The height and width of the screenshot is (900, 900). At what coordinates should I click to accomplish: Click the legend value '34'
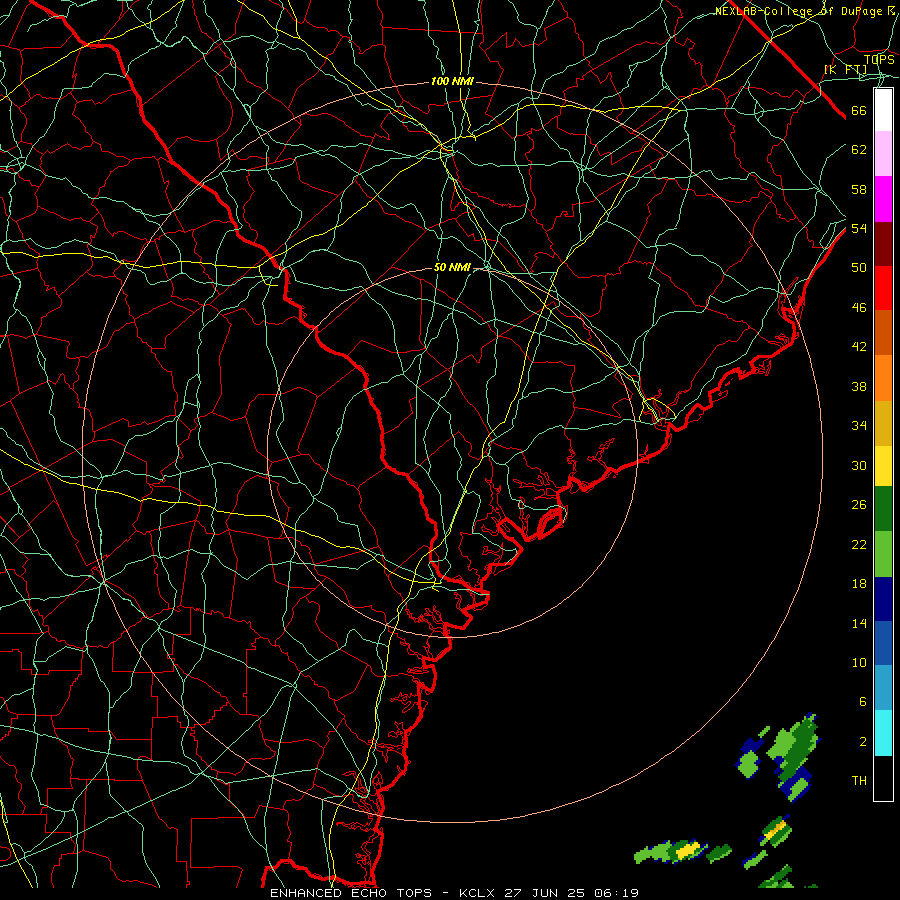[x=859, y=426]
